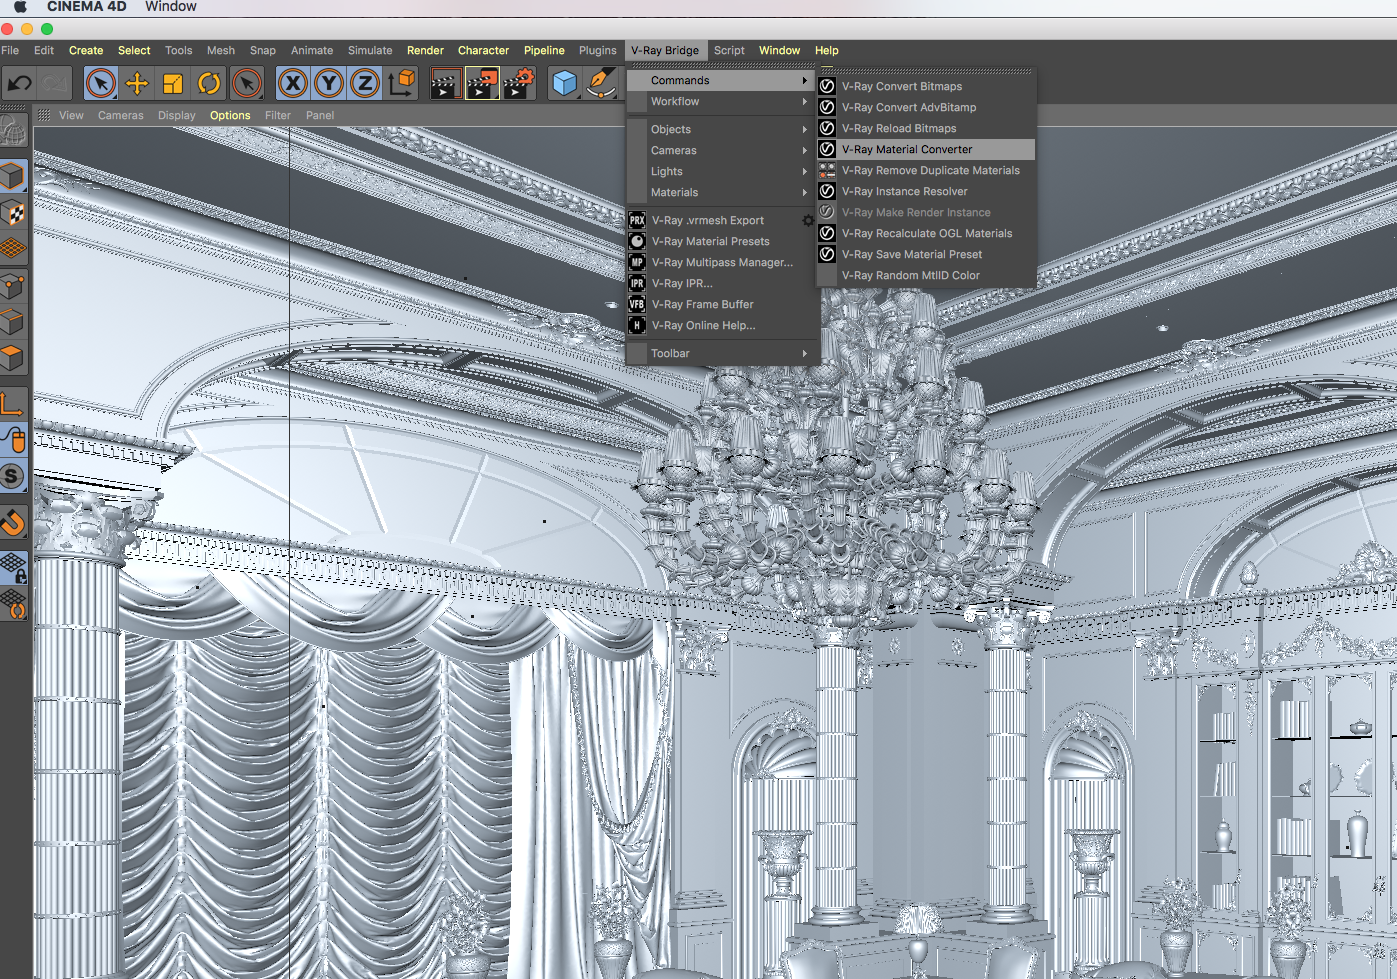Viewport: 1397px width, 979px height.
Task: Expand the Materials submenu
Action: [722, 192]
